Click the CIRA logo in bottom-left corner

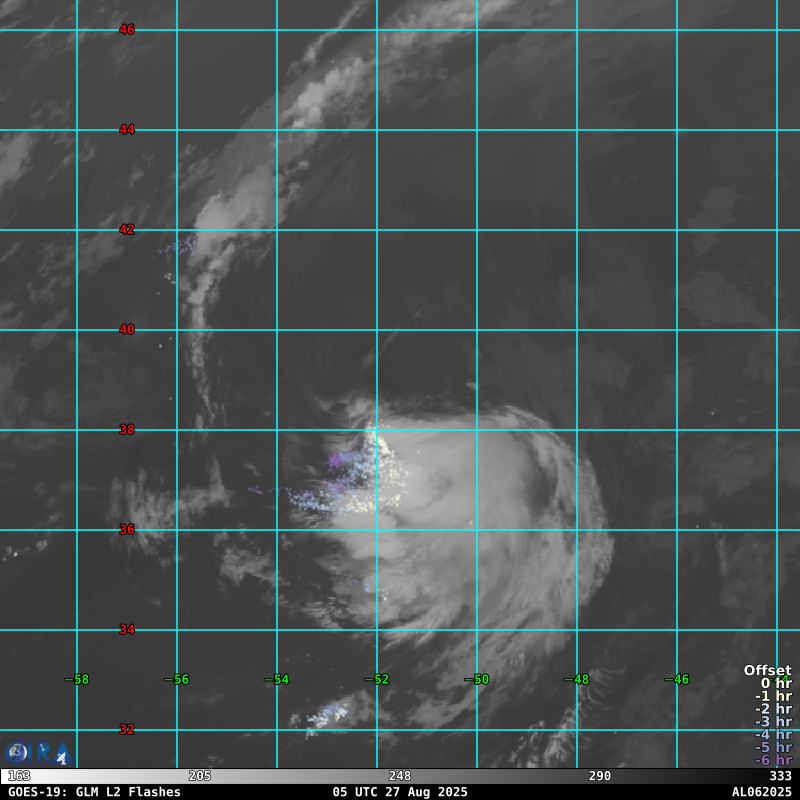[x=36, y=753]
